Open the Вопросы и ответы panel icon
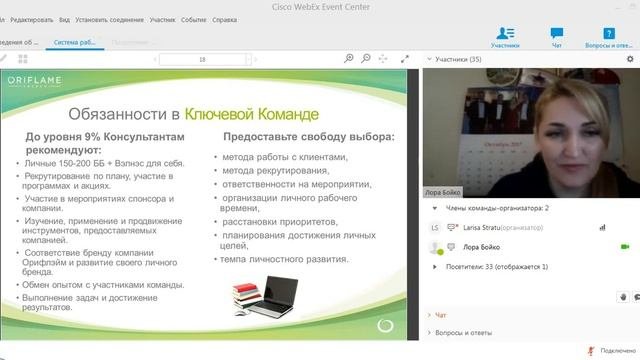The height and width of the screenshot is (360, 640). pyautogui.click(x=609, y=33)
